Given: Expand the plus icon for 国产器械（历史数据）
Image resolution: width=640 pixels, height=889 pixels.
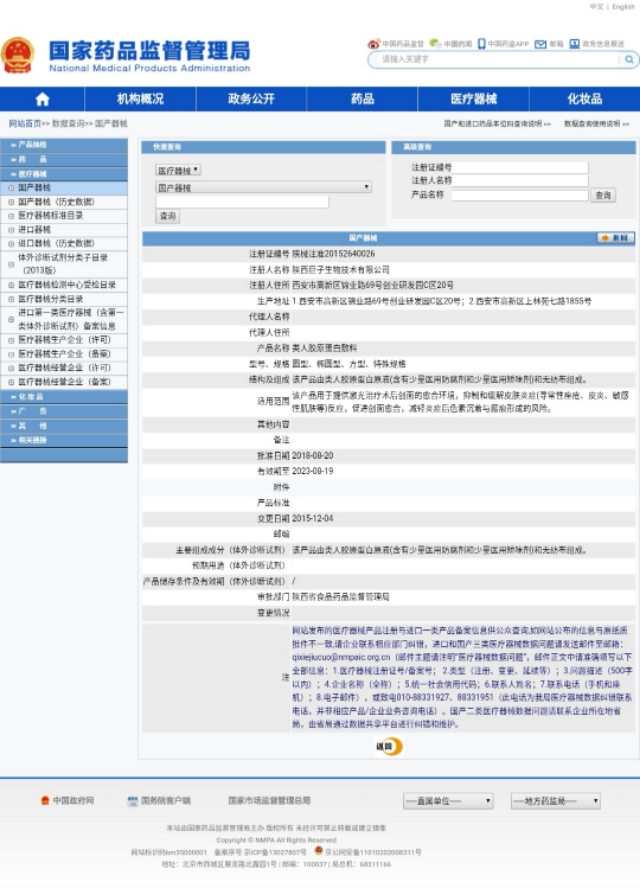Looking at the screenshot, I should click(11, 202).
